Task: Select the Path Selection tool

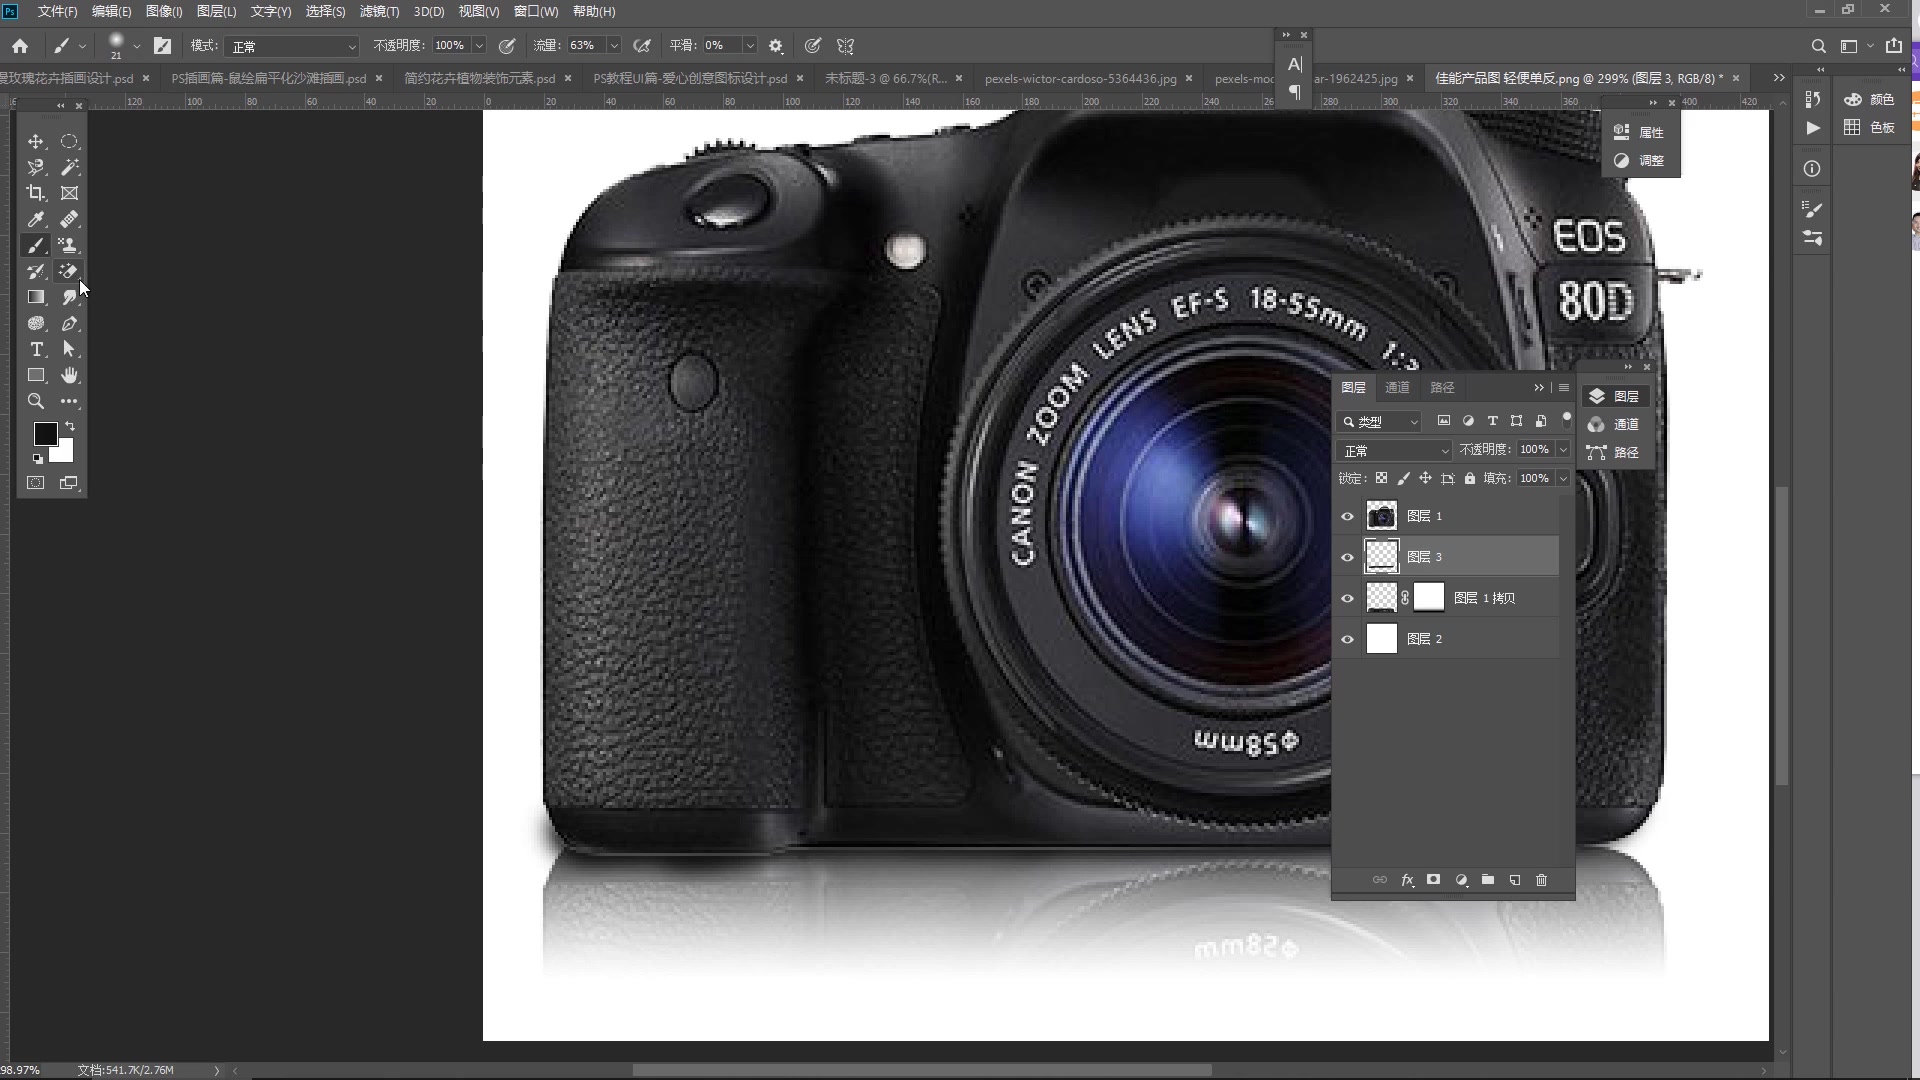Action: click(x=69, y=350)
